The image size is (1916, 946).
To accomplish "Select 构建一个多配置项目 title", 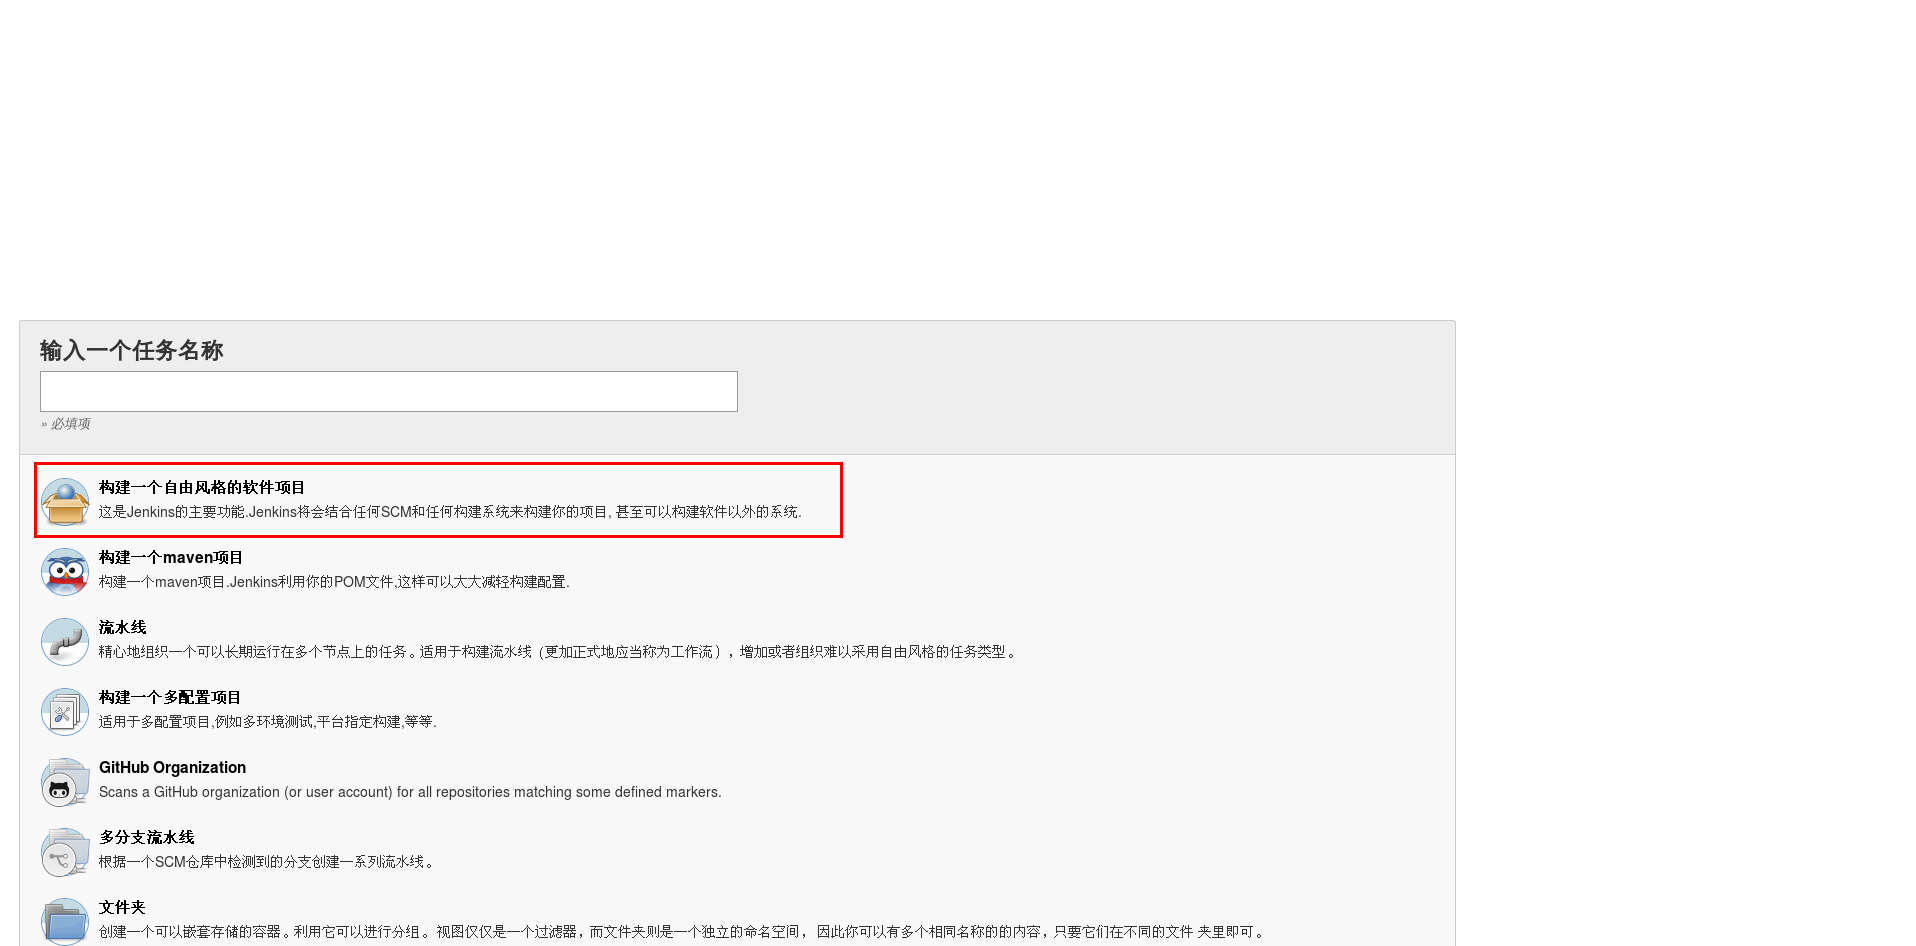I will tap(170, 697).
